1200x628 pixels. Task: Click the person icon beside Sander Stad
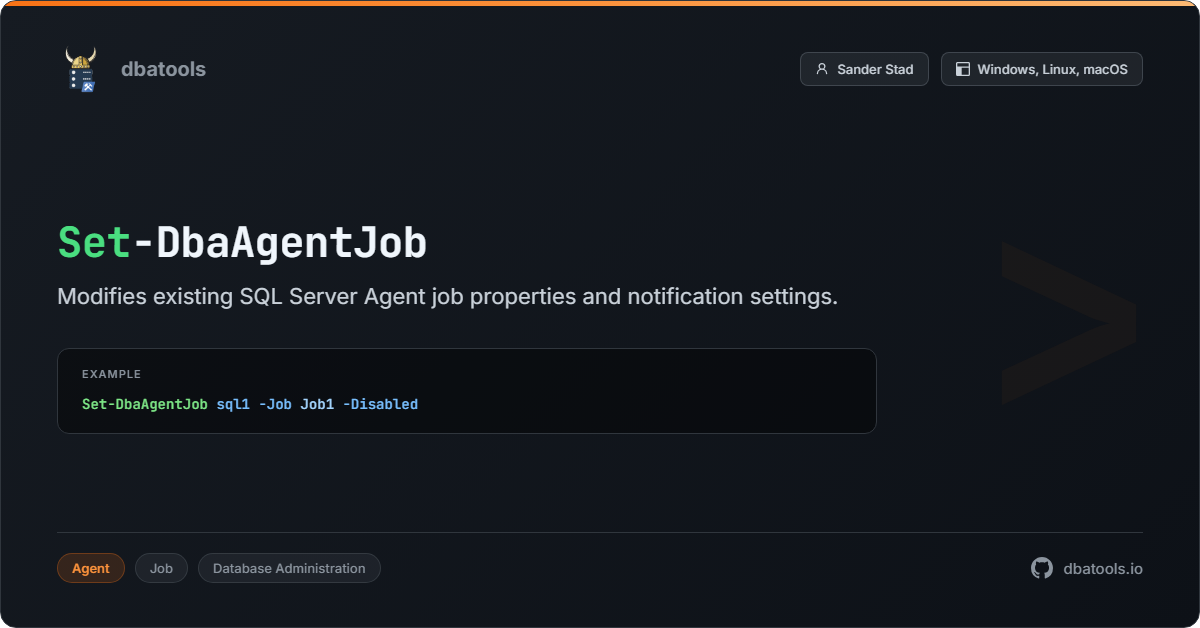(822, 69)
